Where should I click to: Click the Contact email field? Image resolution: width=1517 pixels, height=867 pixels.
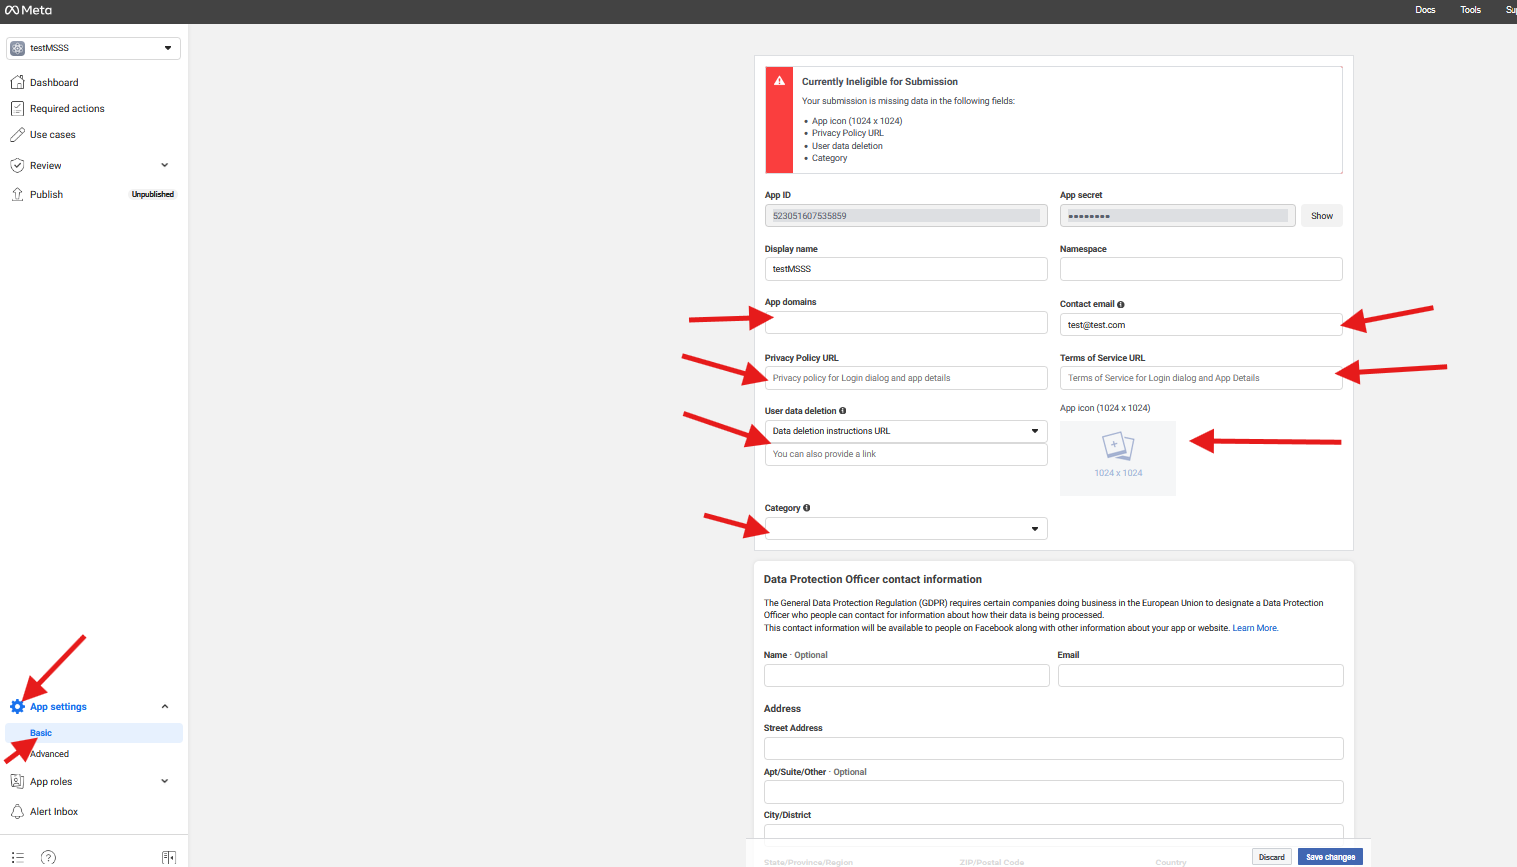pyautogui.click(x=1201, y=325)
